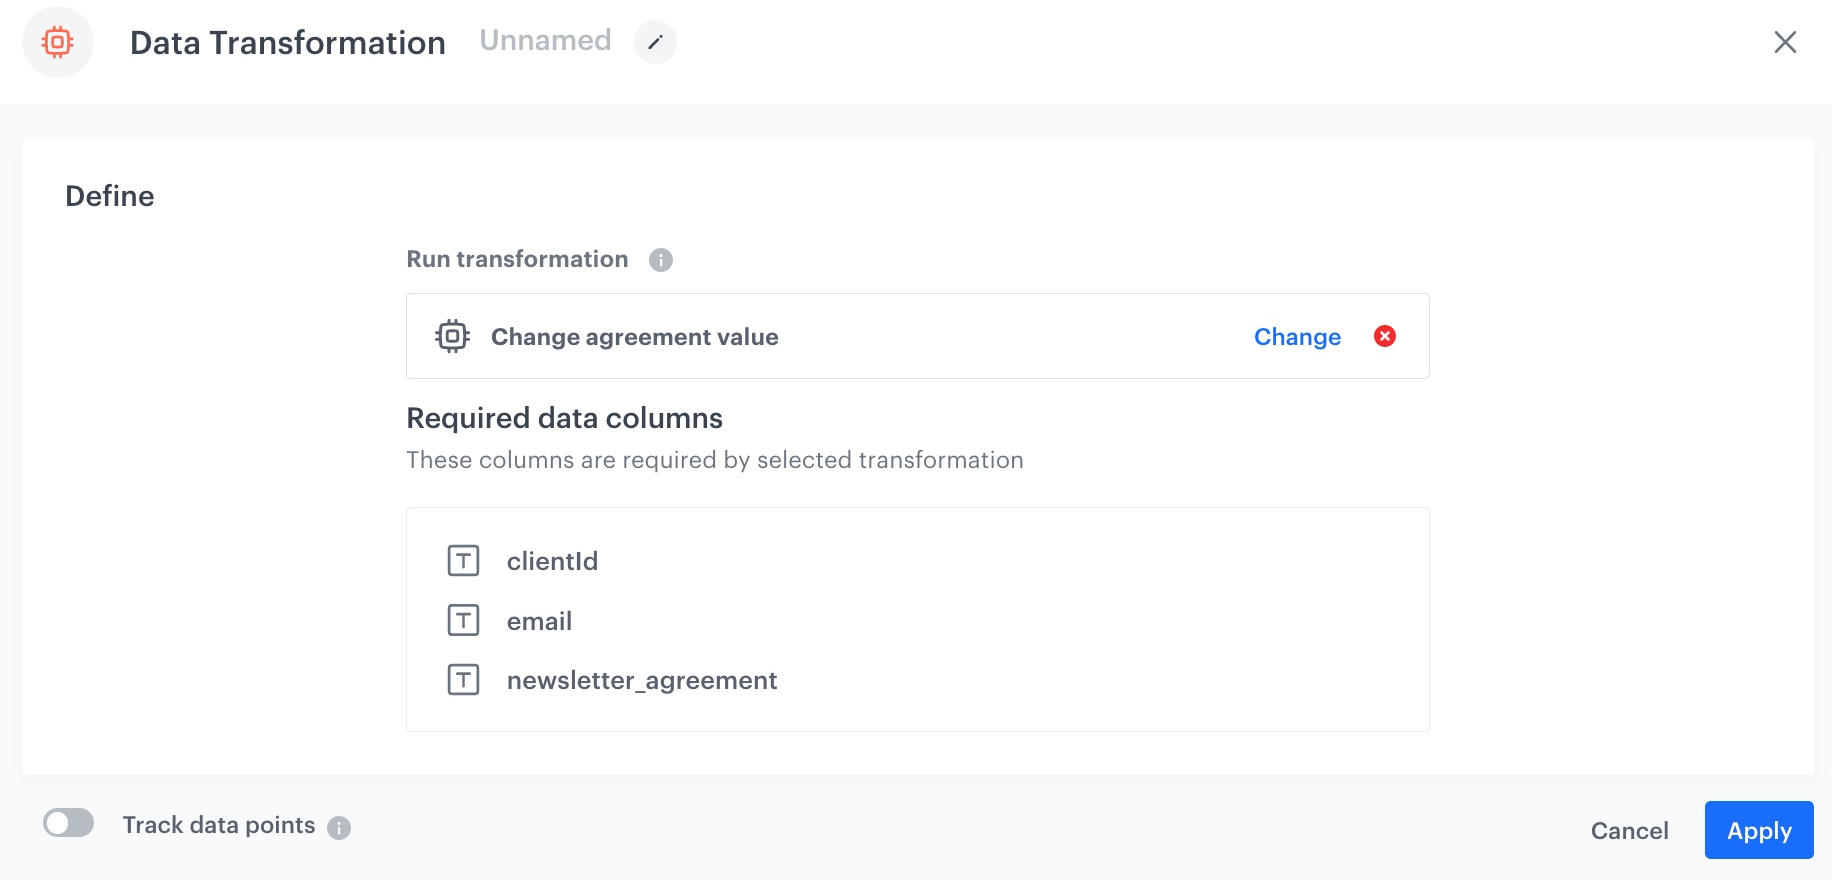This screenshot has height=880, width=1832.
Task: Click the Change link for transformation
Action: click(1297, 337)
